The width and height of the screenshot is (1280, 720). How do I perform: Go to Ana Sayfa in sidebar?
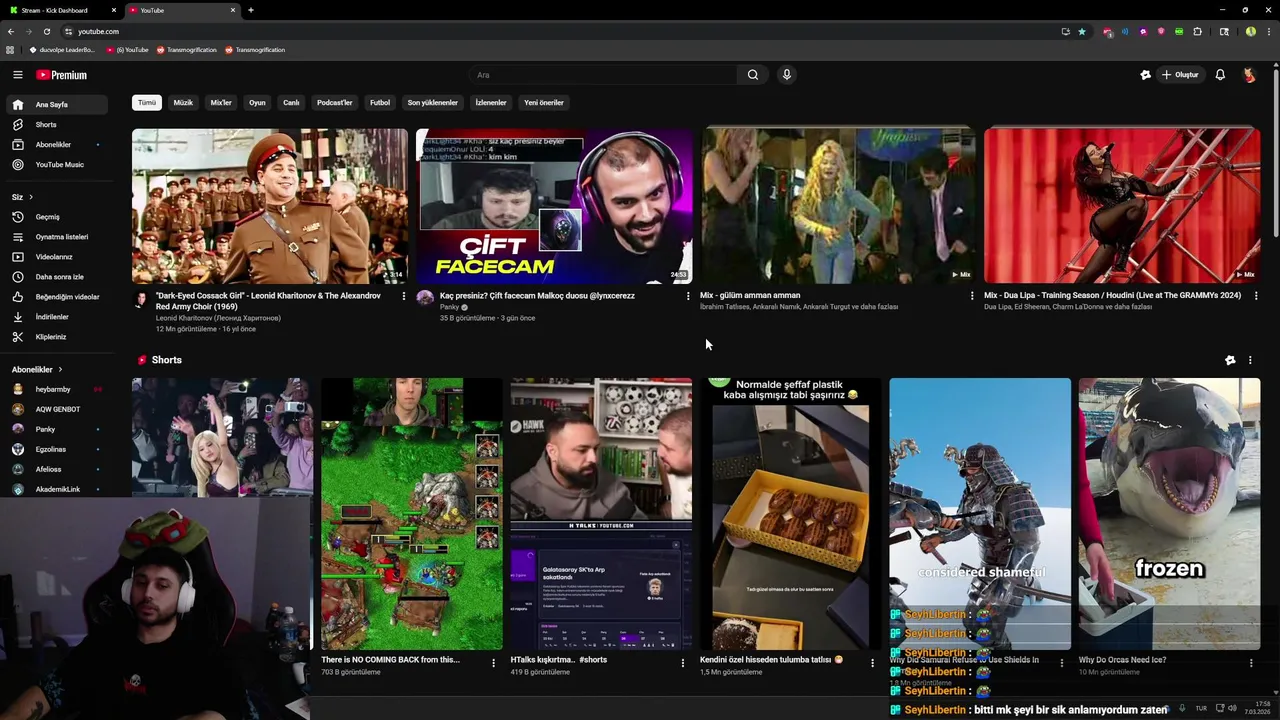[55, 104]
